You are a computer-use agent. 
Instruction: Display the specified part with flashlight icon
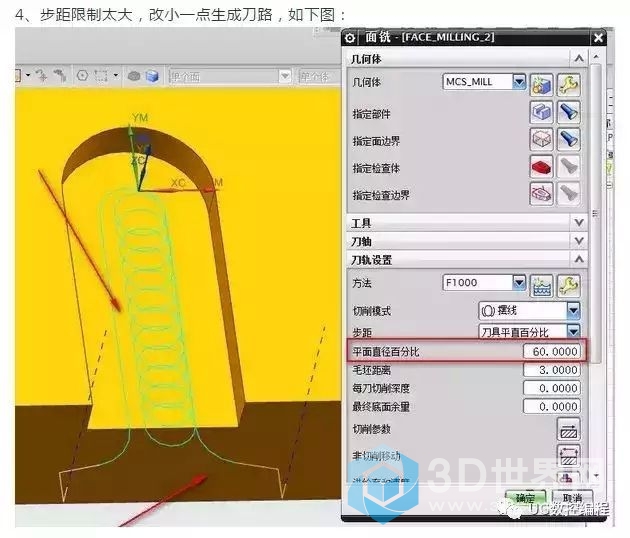(x=569, y=112)
